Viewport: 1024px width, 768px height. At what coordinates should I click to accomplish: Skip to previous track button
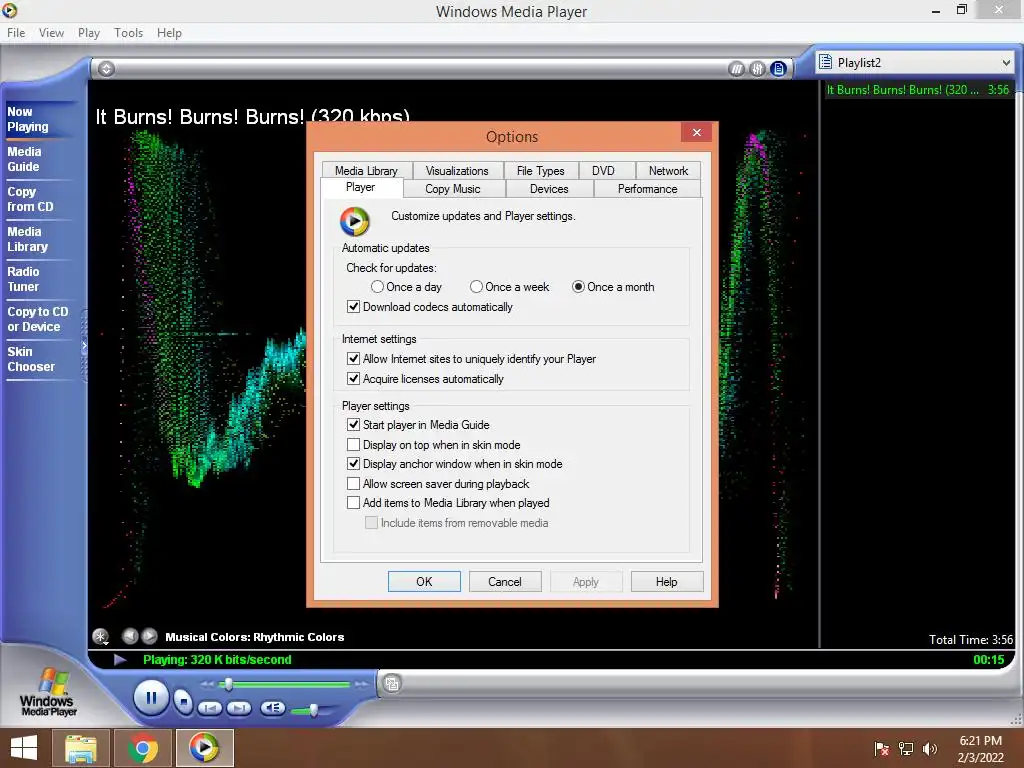tap(210, 708)
